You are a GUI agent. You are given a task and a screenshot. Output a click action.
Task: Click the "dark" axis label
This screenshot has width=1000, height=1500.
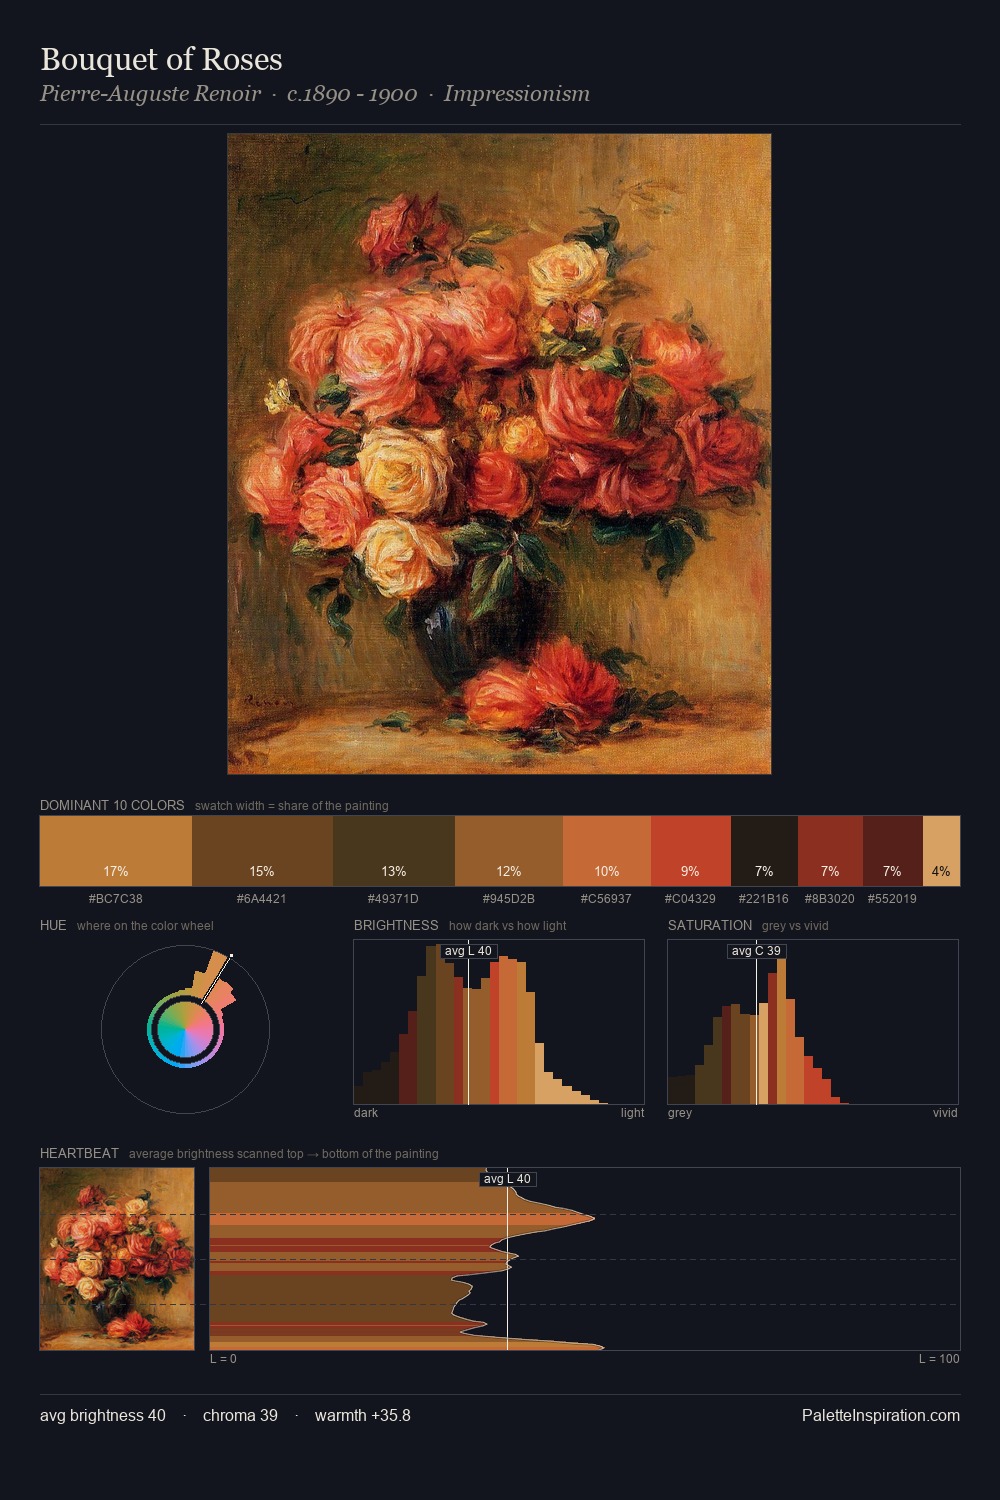click(366, 1113)
